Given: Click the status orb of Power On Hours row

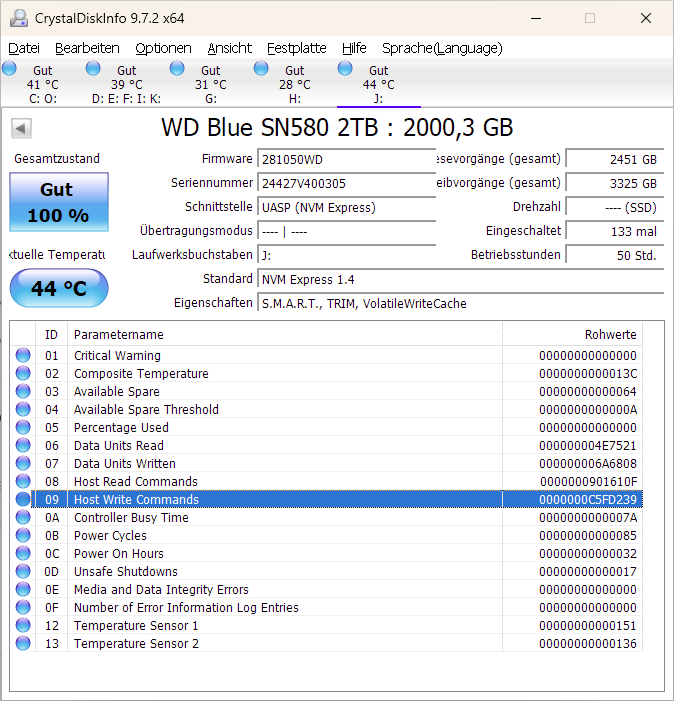Looking at the screenshot, I should coord(23,553).
